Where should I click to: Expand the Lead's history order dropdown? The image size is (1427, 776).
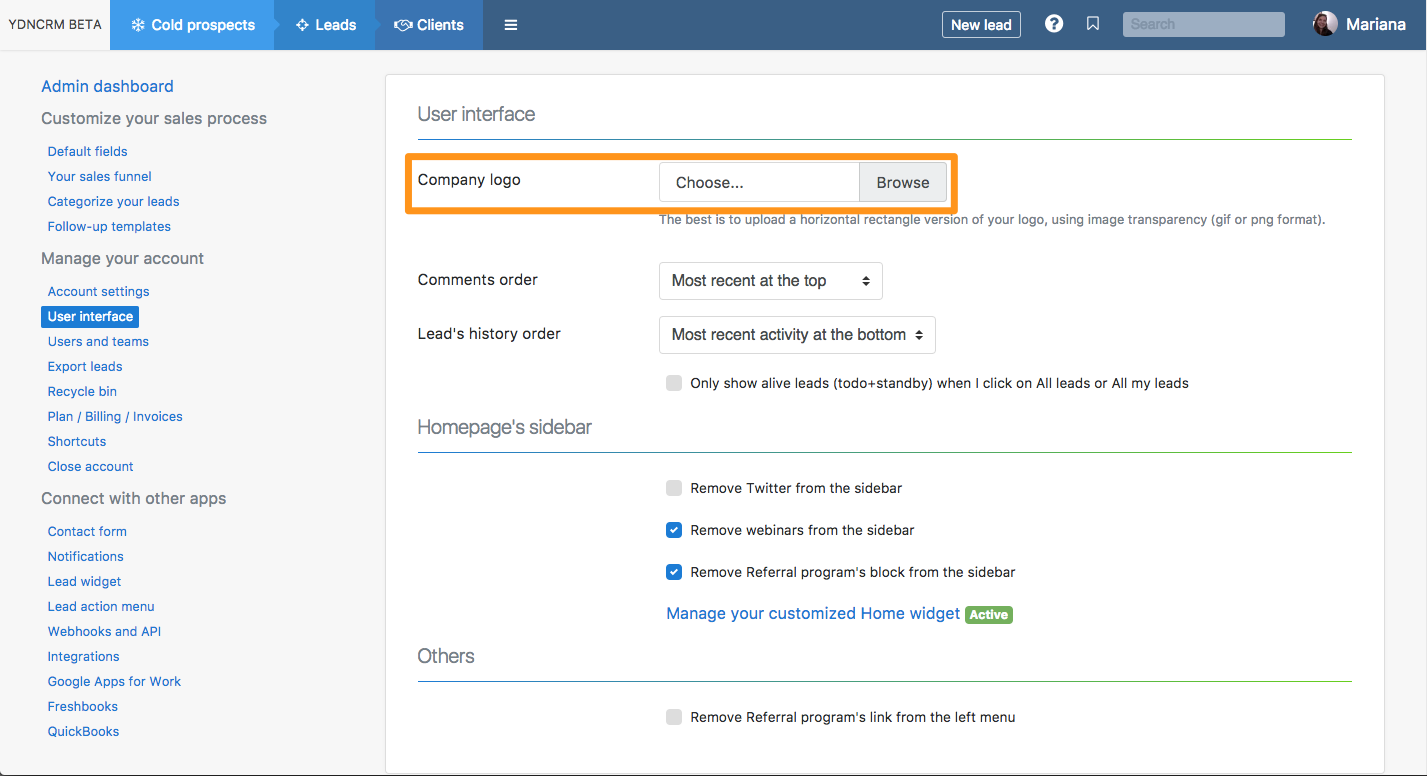[x=796, y=335]
